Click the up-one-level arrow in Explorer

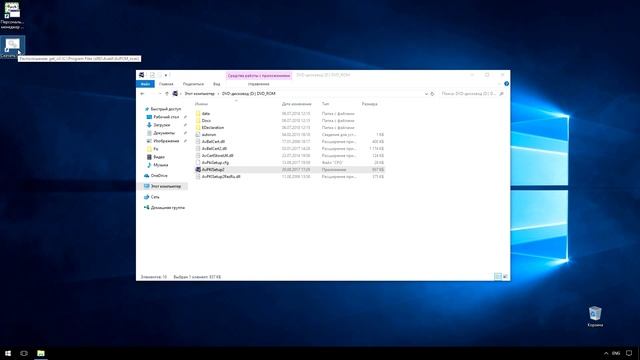click(167, 94)
